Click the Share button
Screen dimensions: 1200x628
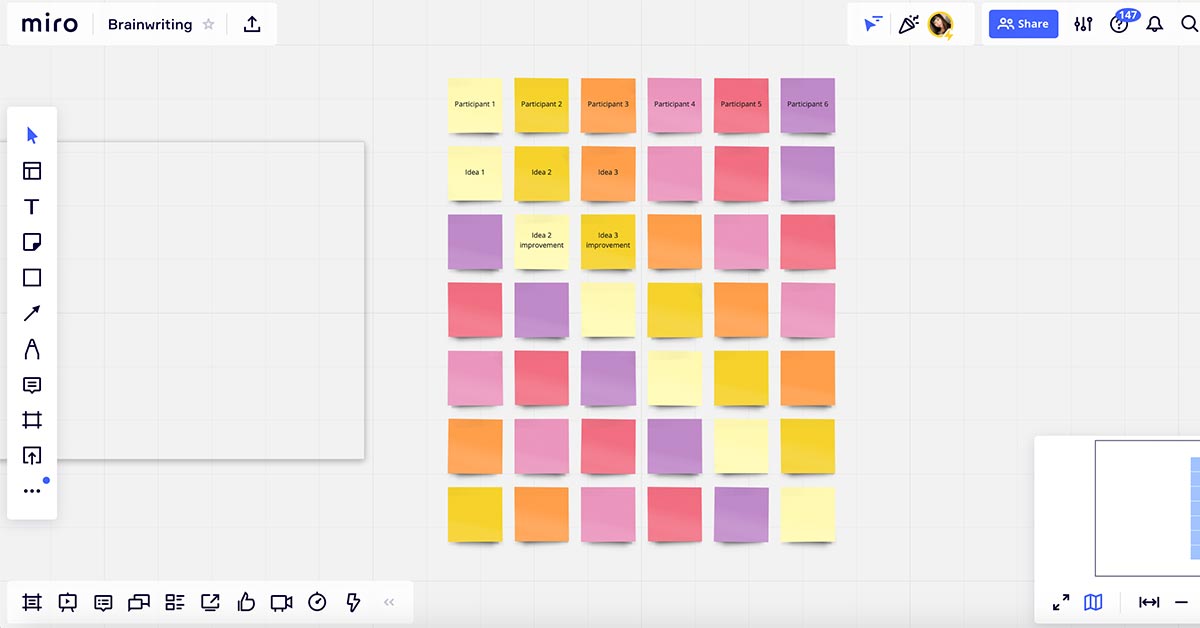(x=1023, y=24)
